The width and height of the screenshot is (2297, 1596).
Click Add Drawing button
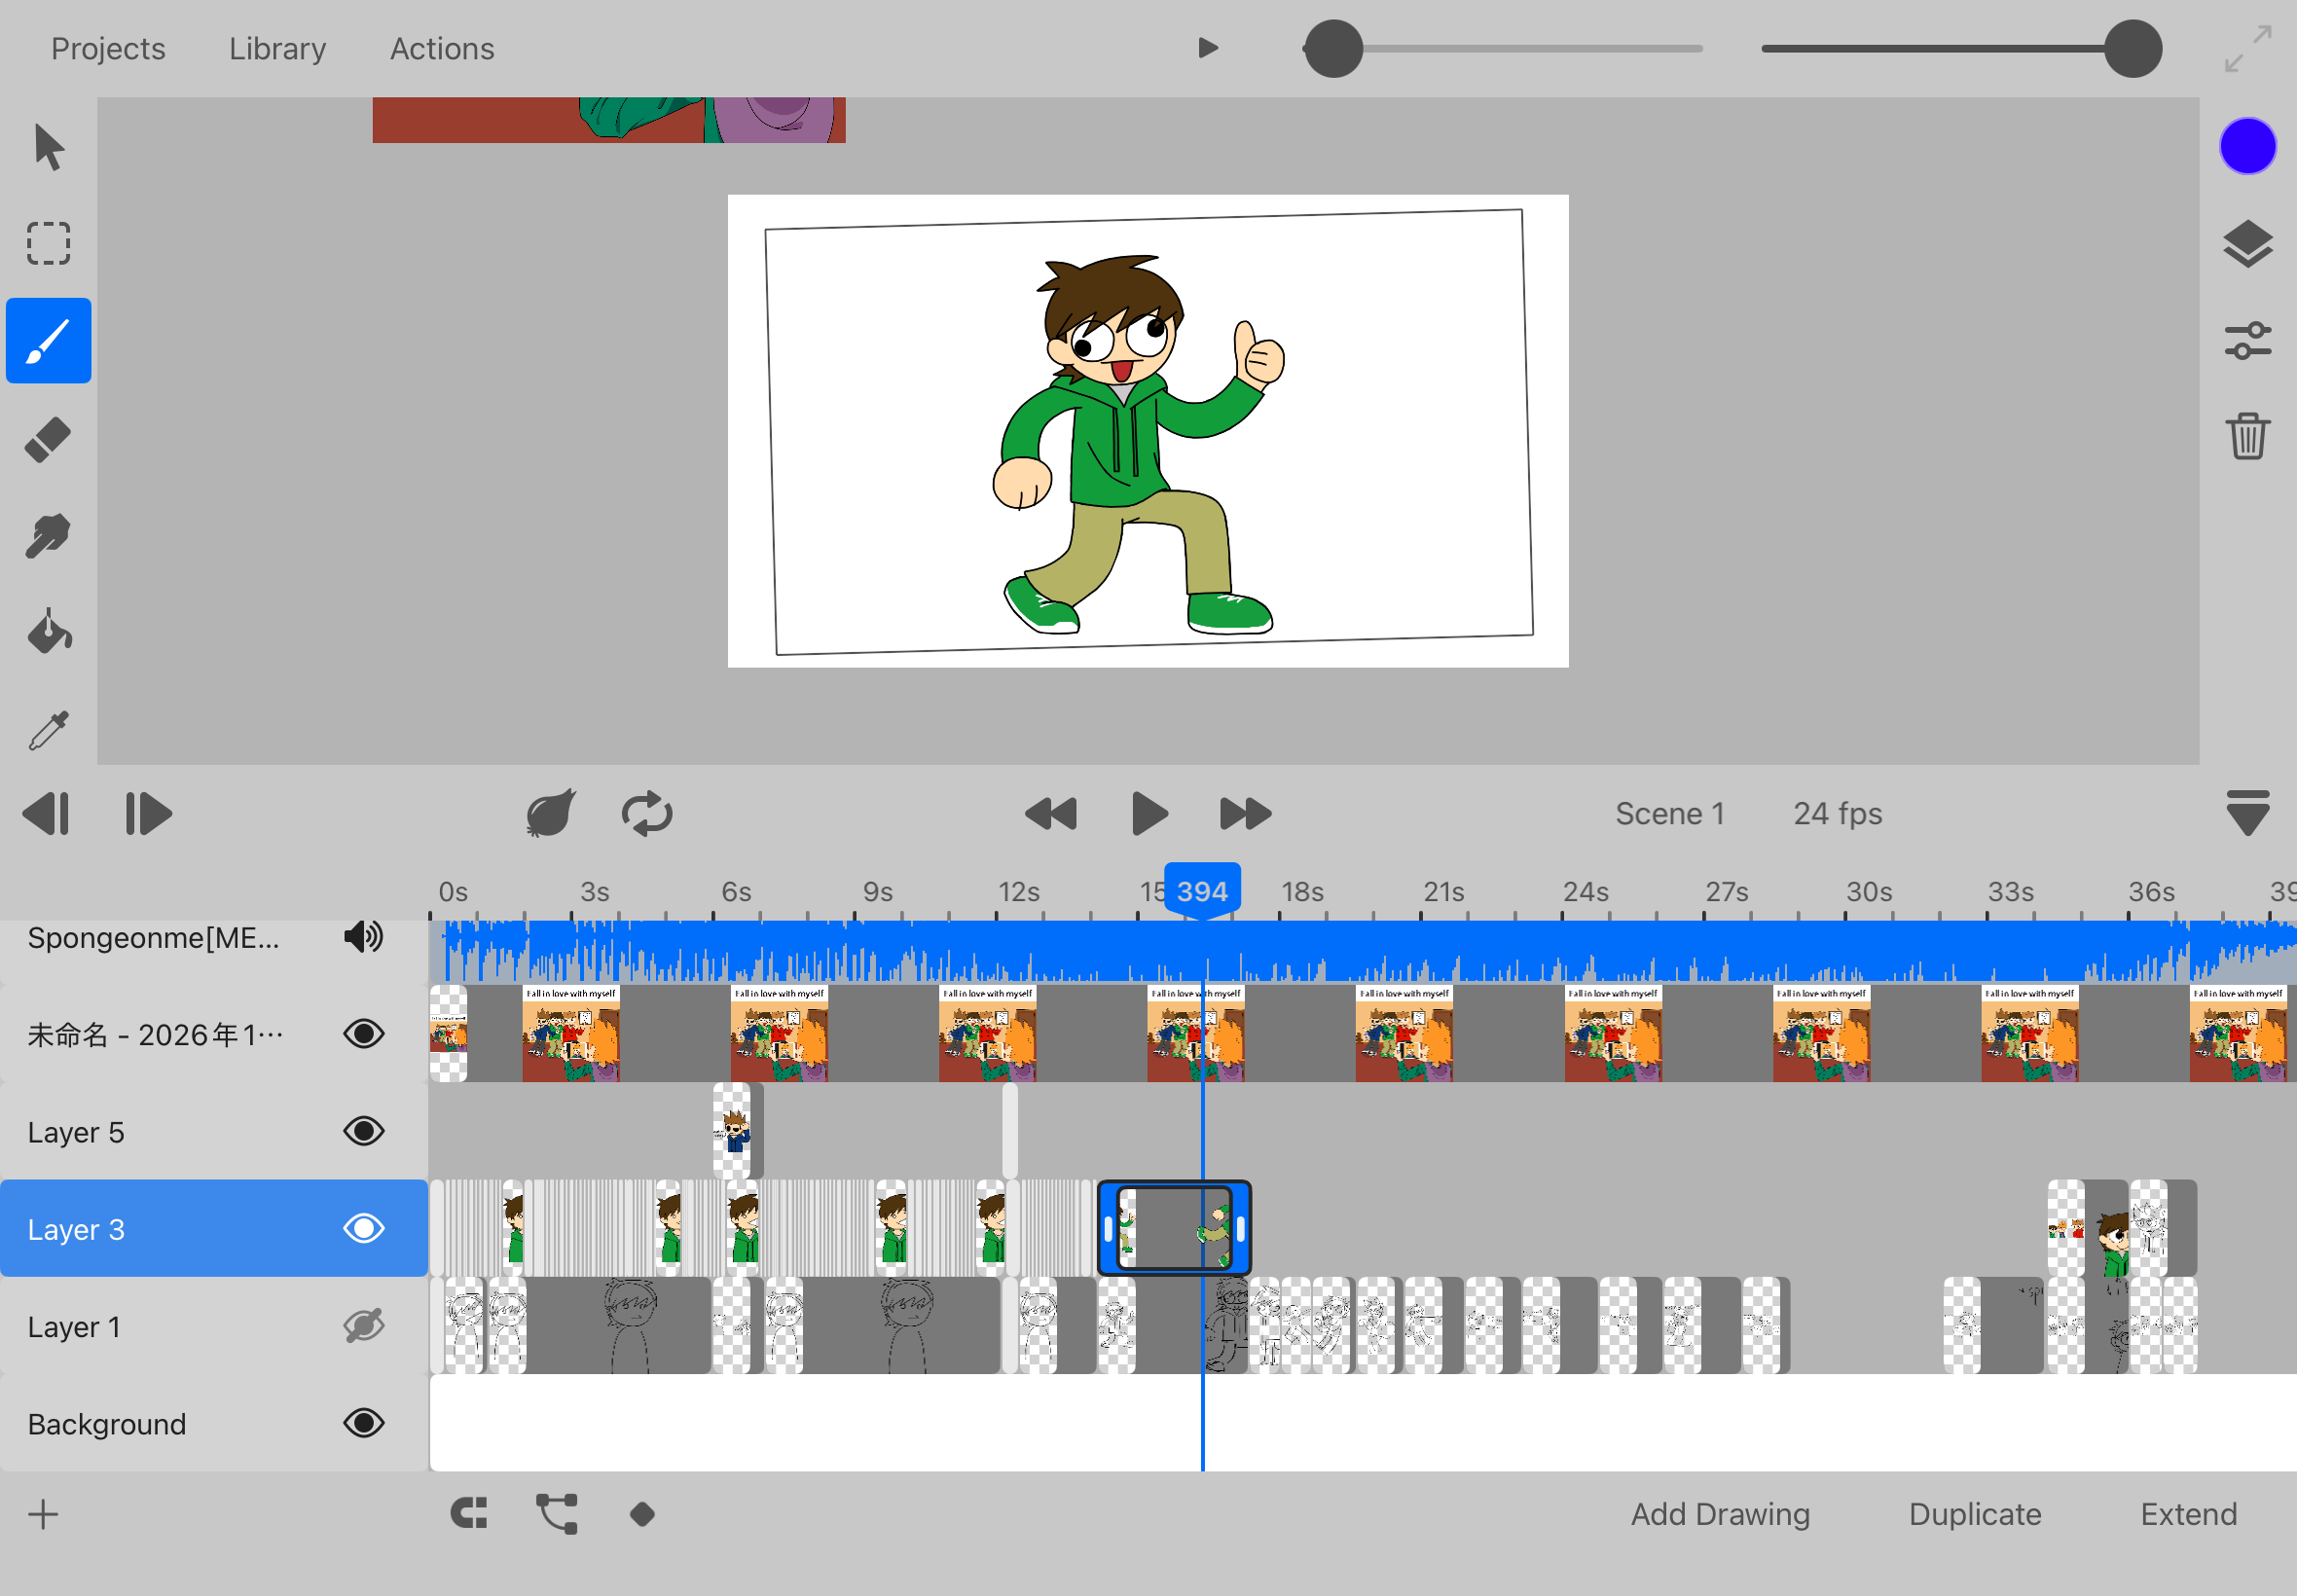(x=1720, y=1514)
